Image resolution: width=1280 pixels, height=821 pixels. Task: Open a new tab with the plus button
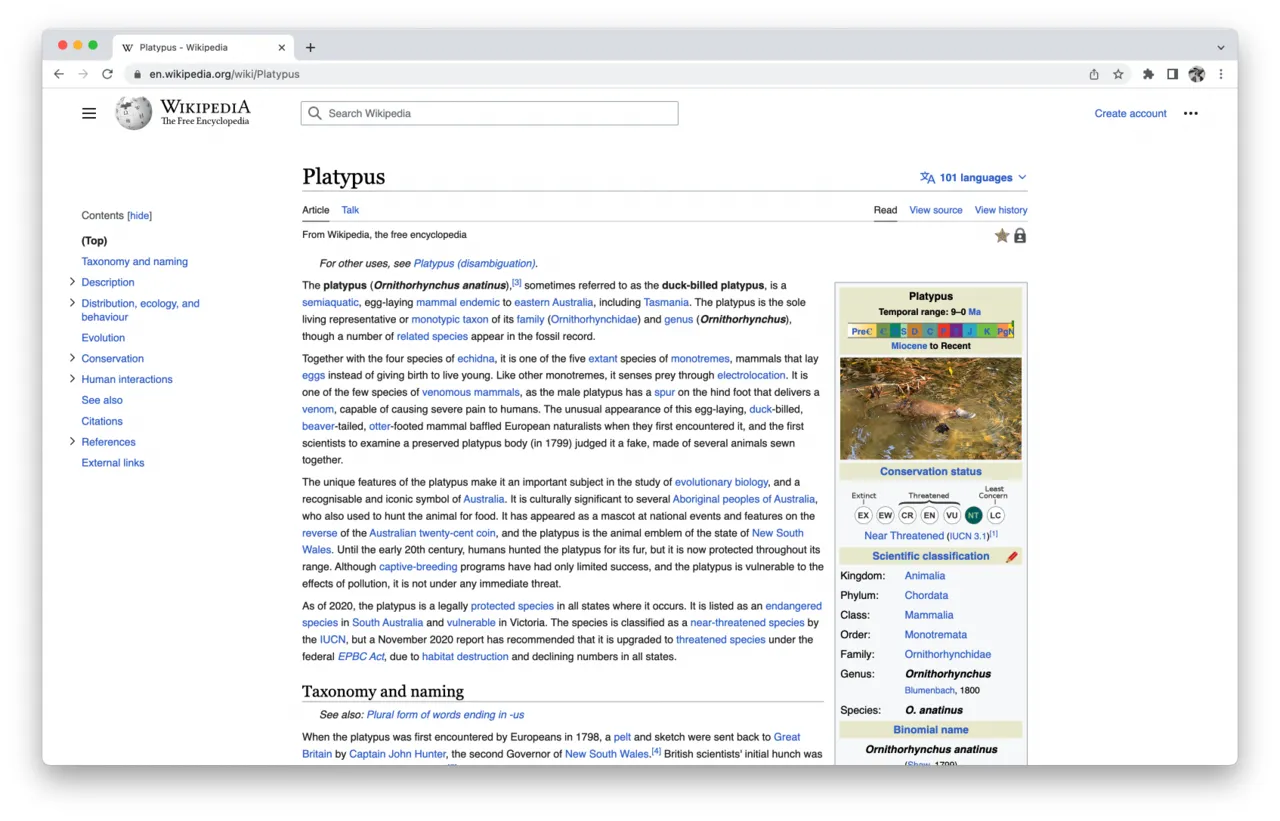[x=310, y=47]
